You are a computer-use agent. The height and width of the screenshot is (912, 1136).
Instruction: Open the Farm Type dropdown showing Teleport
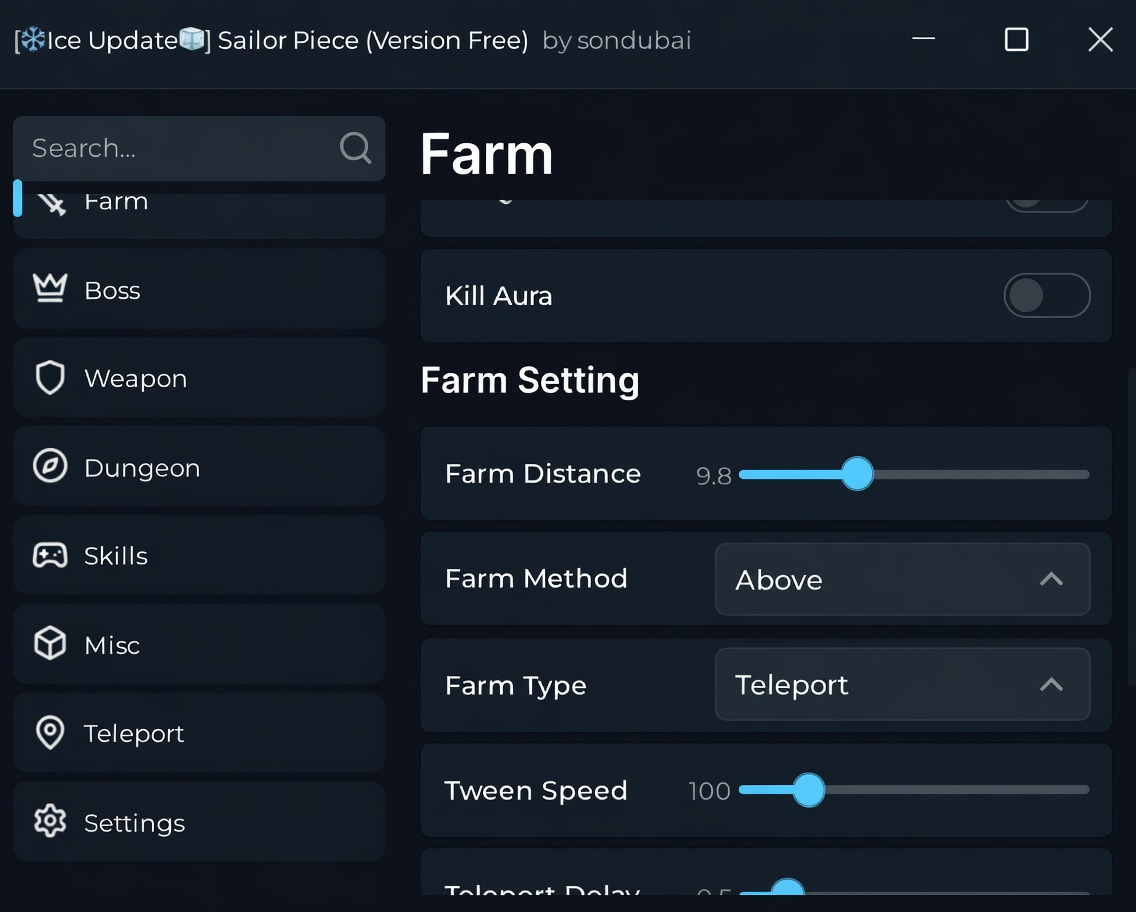[x=901, y=685]
